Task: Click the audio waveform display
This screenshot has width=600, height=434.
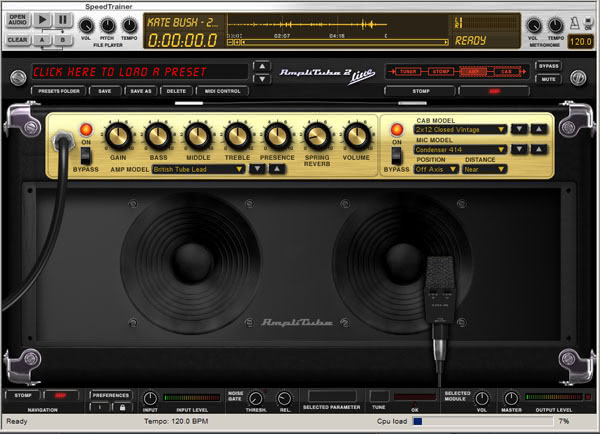Action: (338, 25)
